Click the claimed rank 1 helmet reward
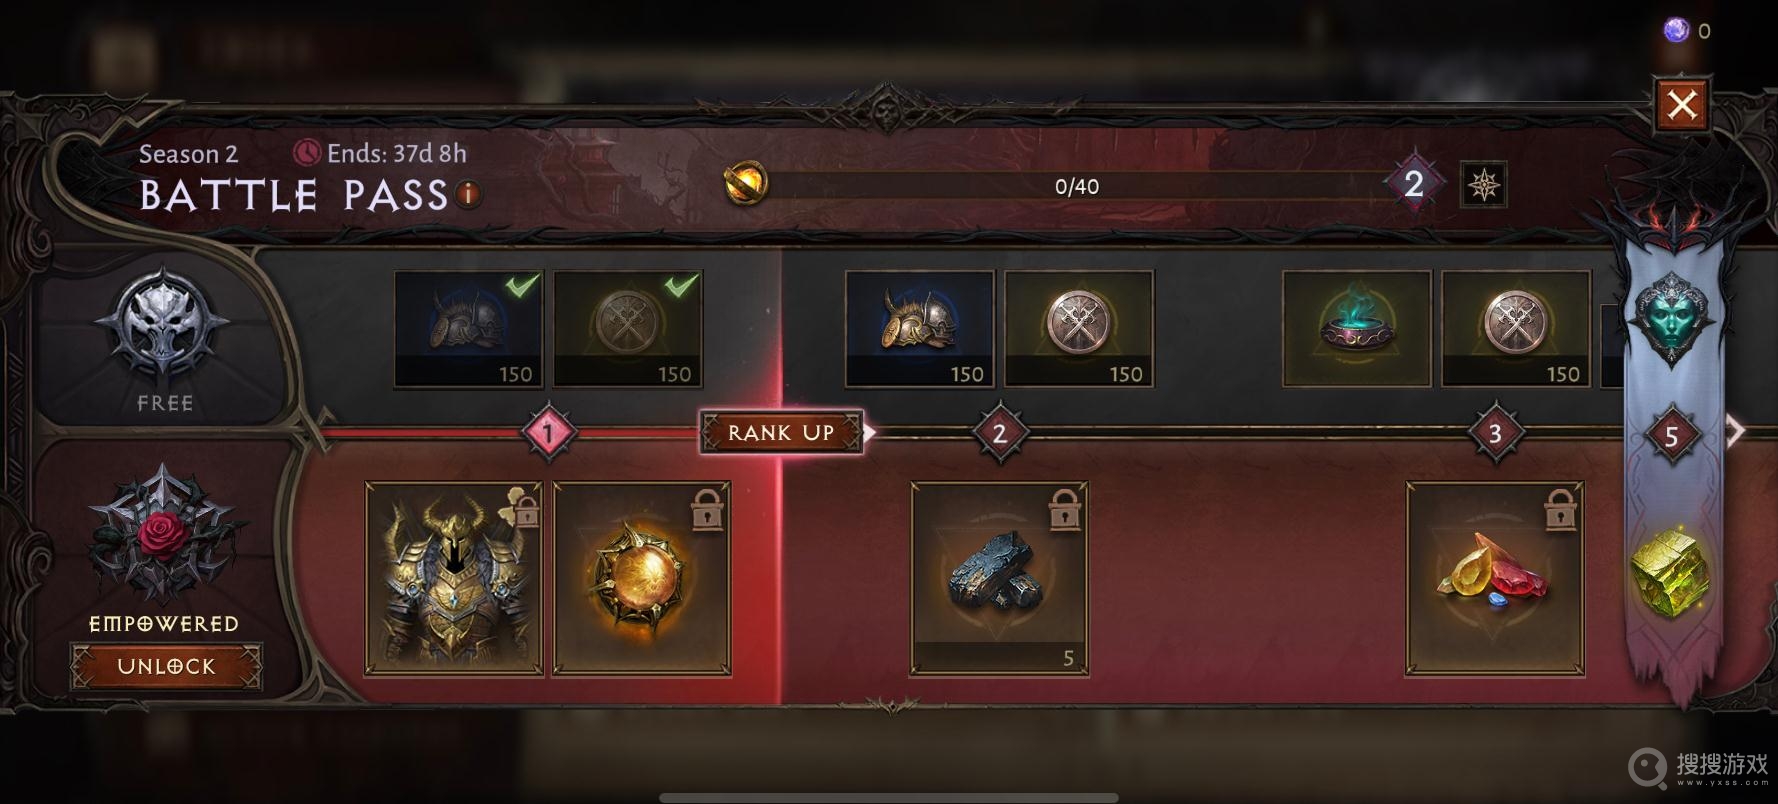This screenshot has width=1778, height=804. pos(469,328)
